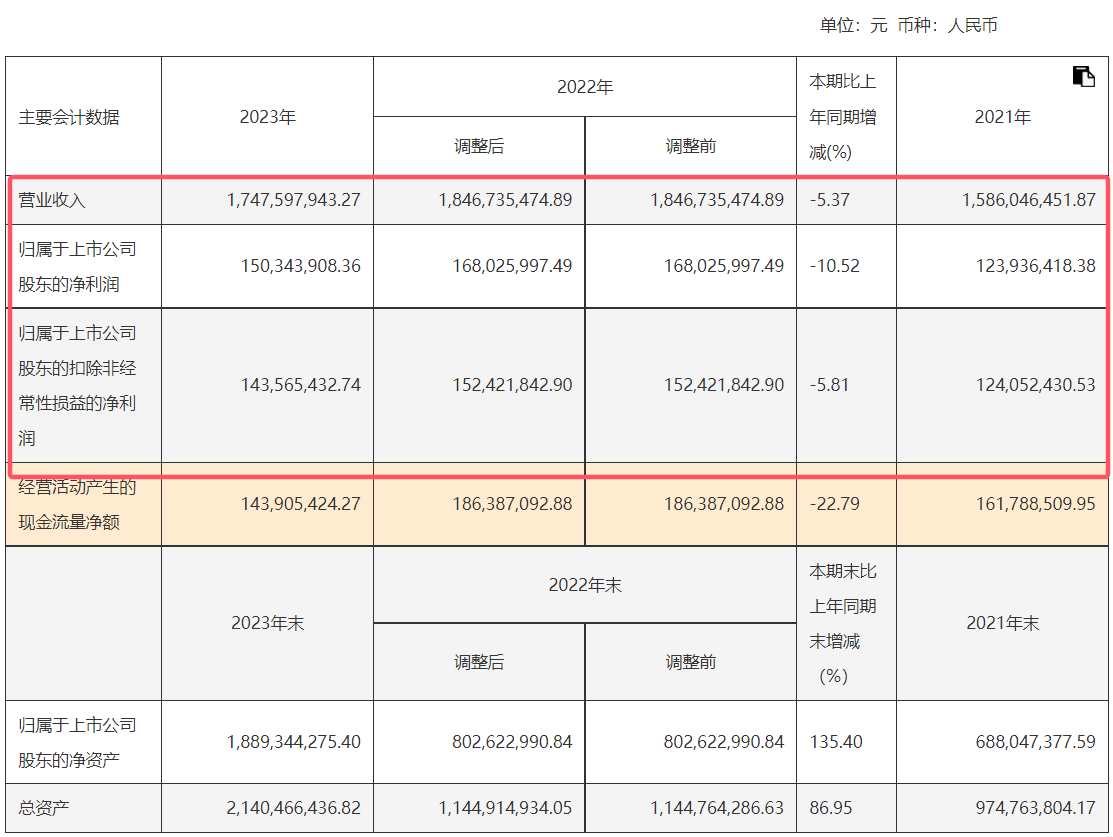The height and width of the screenshot is (837, 1113).
Task: Click net profit value 150,343,908.36
Action: coord(300,266)
